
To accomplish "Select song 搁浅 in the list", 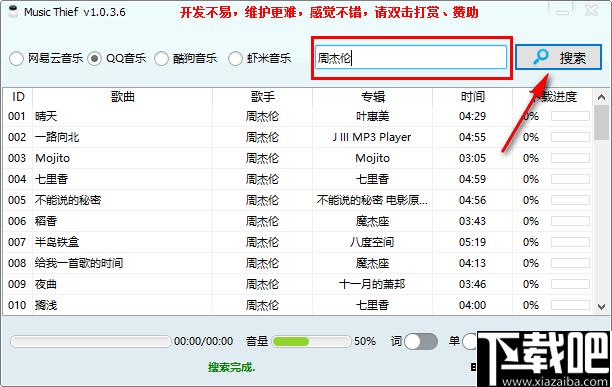I will click(46, 305).
